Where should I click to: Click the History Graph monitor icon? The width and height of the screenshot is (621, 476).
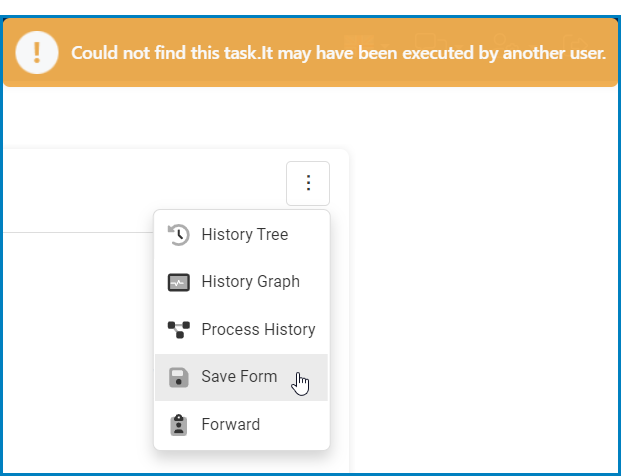click(179, 282)
